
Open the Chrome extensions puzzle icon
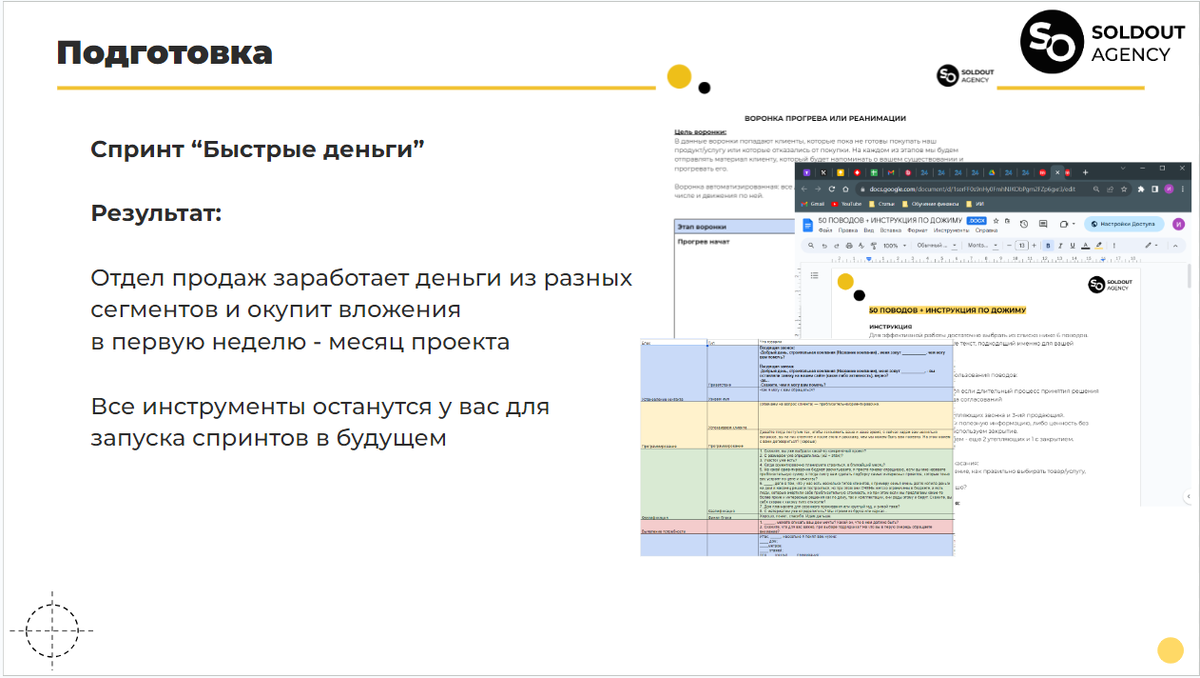pyautogui.click(x=1140, y=189)
